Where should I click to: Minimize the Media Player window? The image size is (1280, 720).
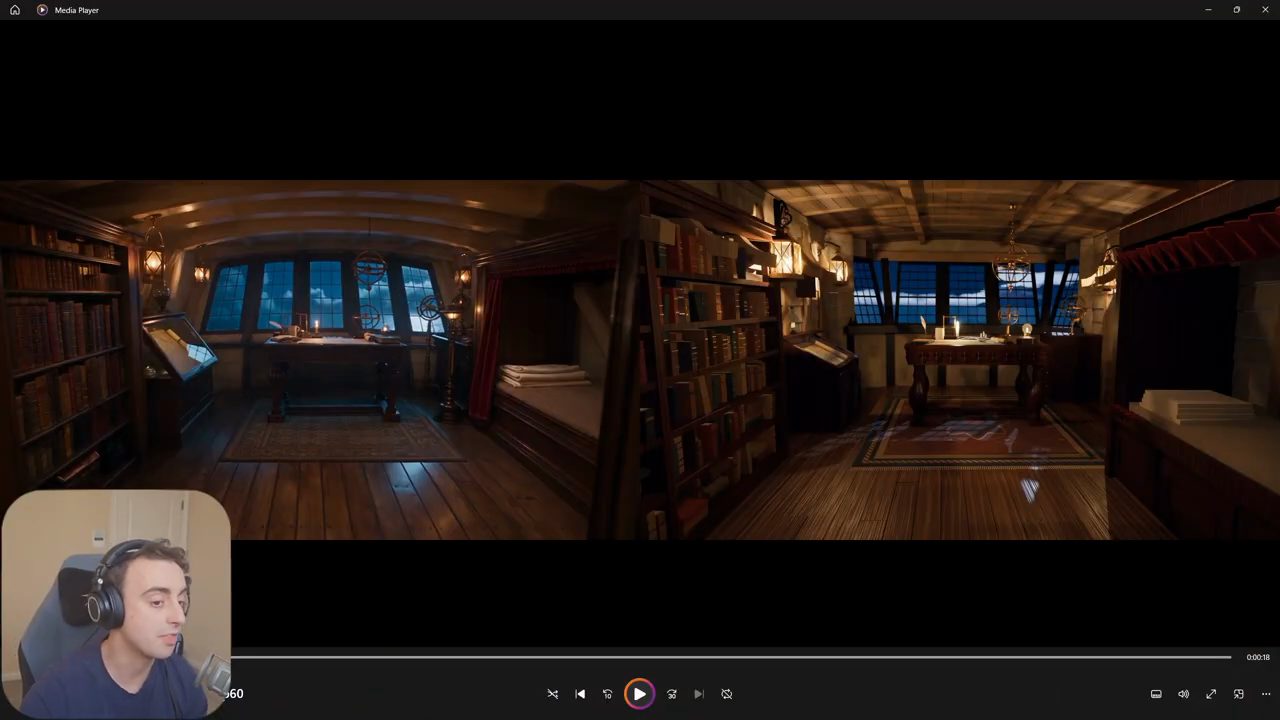pyautogui.click(x=1208, y=10)
